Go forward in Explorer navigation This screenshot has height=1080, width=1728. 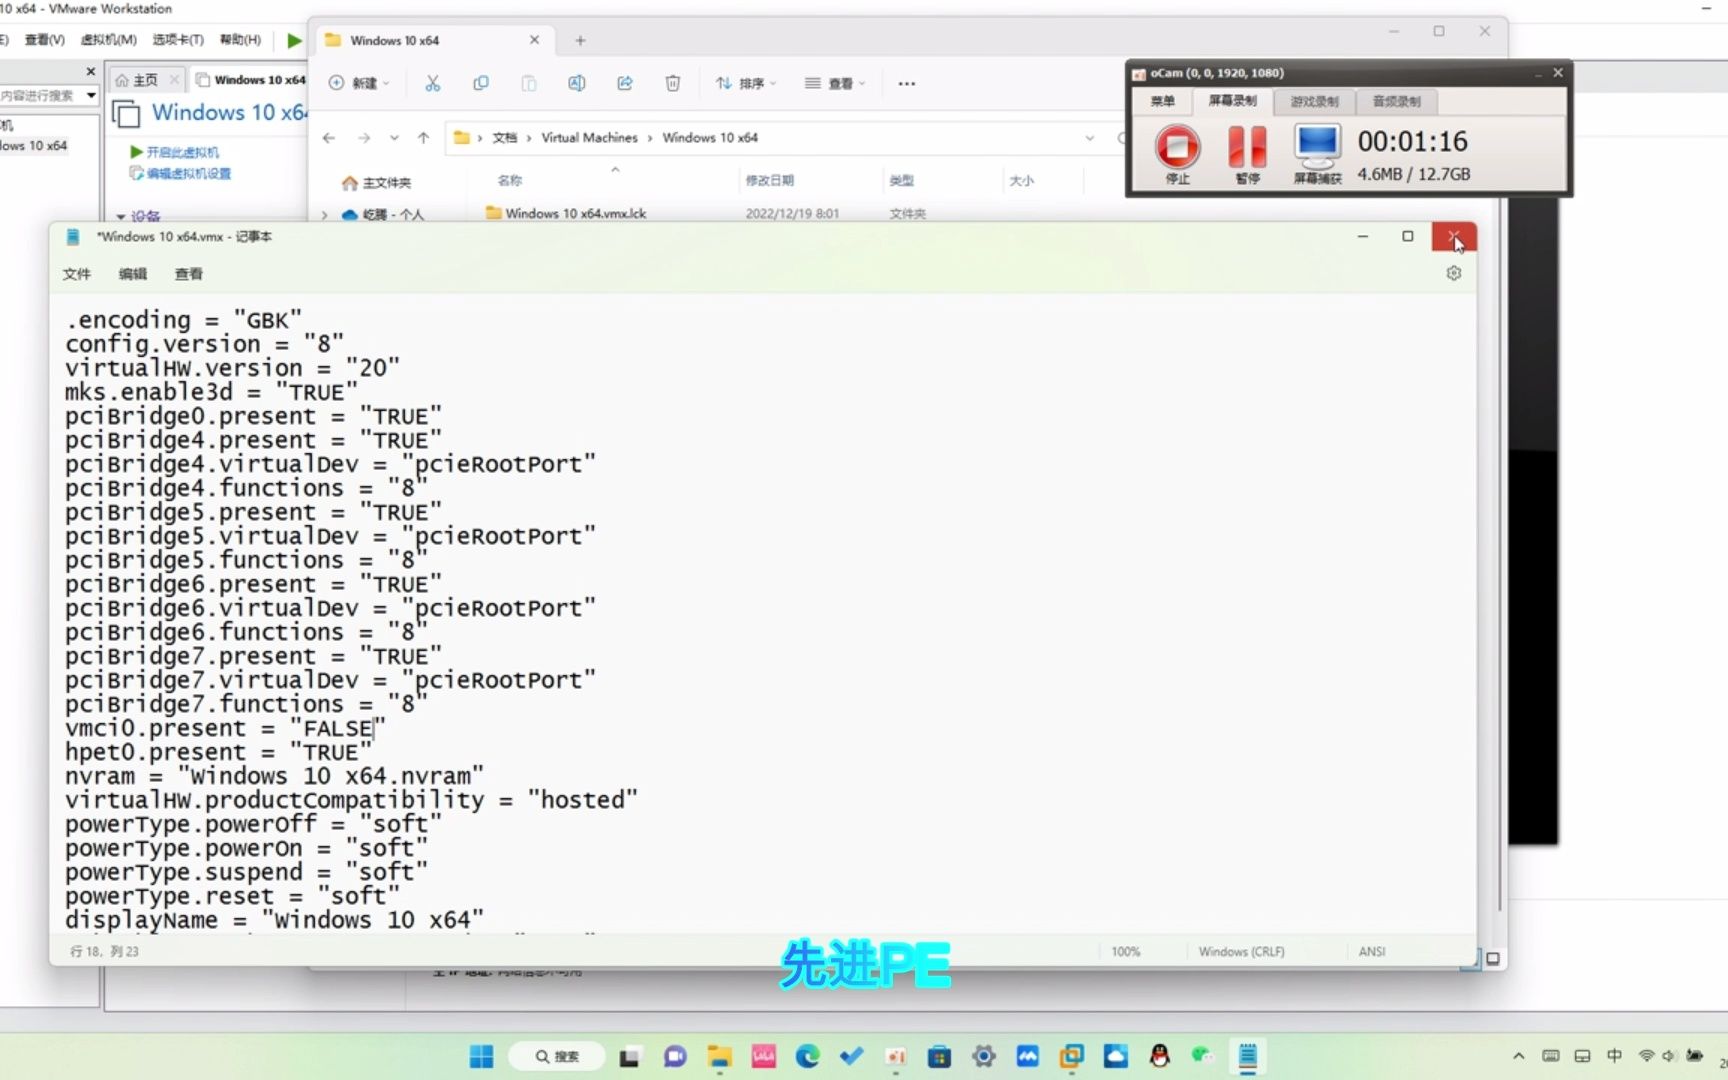(x=364, y=138)
